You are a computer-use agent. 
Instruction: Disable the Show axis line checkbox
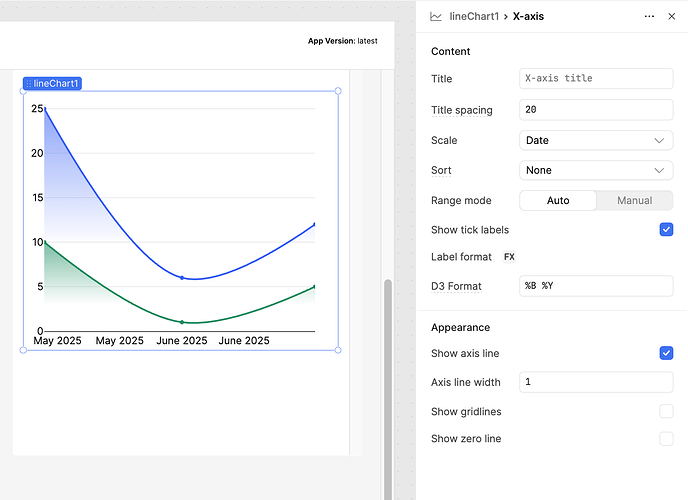(x=666, y=353)
